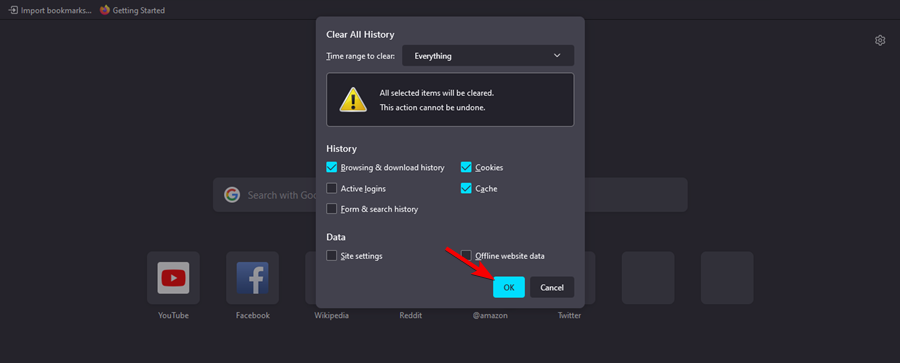
Task: Click the Import bookmarks icon
Action: 13,10
